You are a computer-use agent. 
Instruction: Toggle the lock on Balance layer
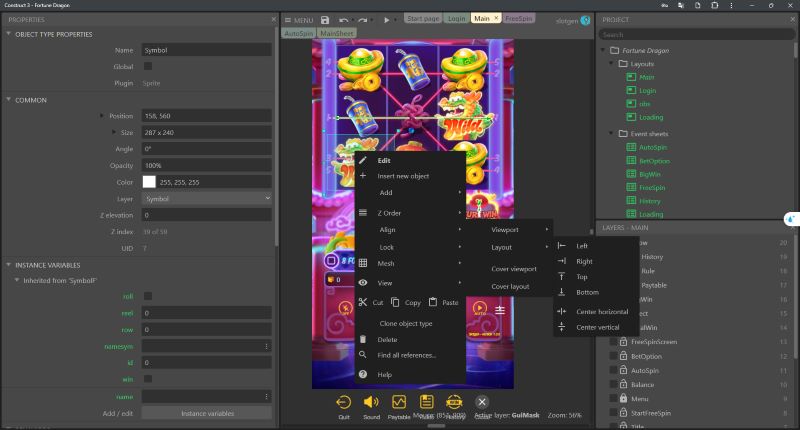point(623,384)
